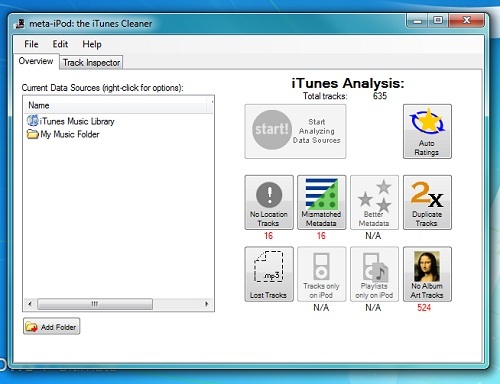This screenshot has height=384, width=500.
Task: Click the Start Analyzing Data Sources button
Action: 295,131
